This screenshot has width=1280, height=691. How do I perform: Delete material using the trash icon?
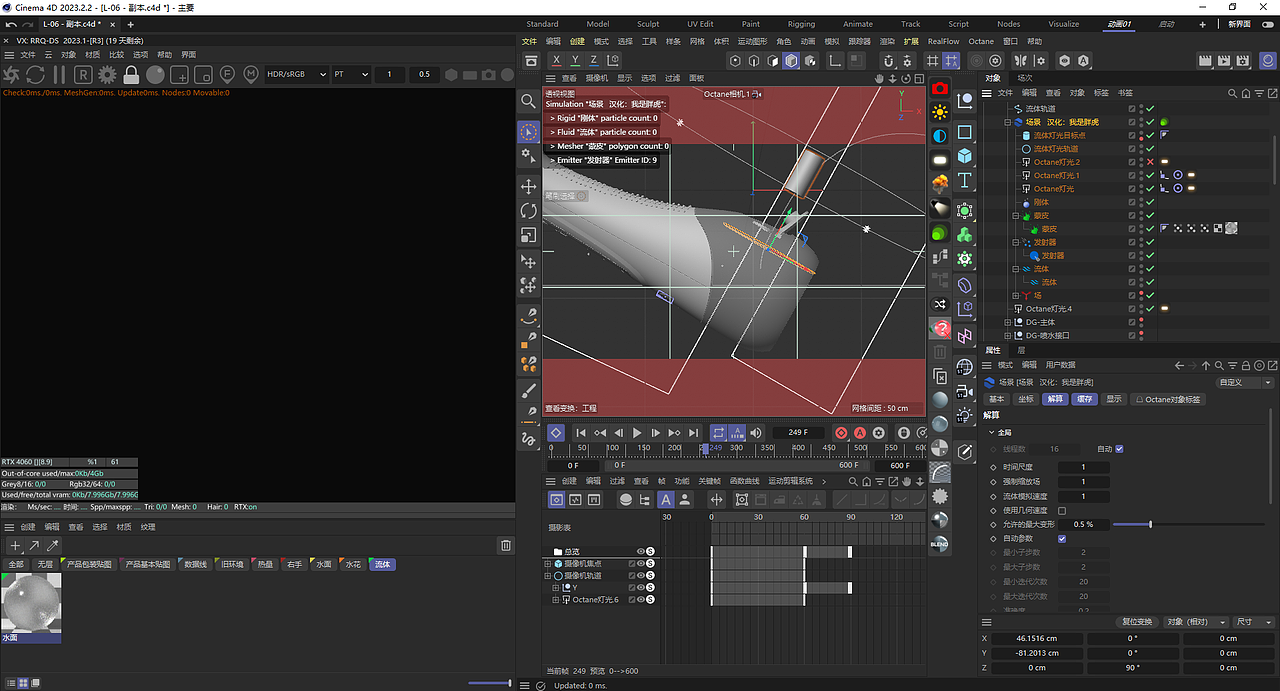(505, 545)
